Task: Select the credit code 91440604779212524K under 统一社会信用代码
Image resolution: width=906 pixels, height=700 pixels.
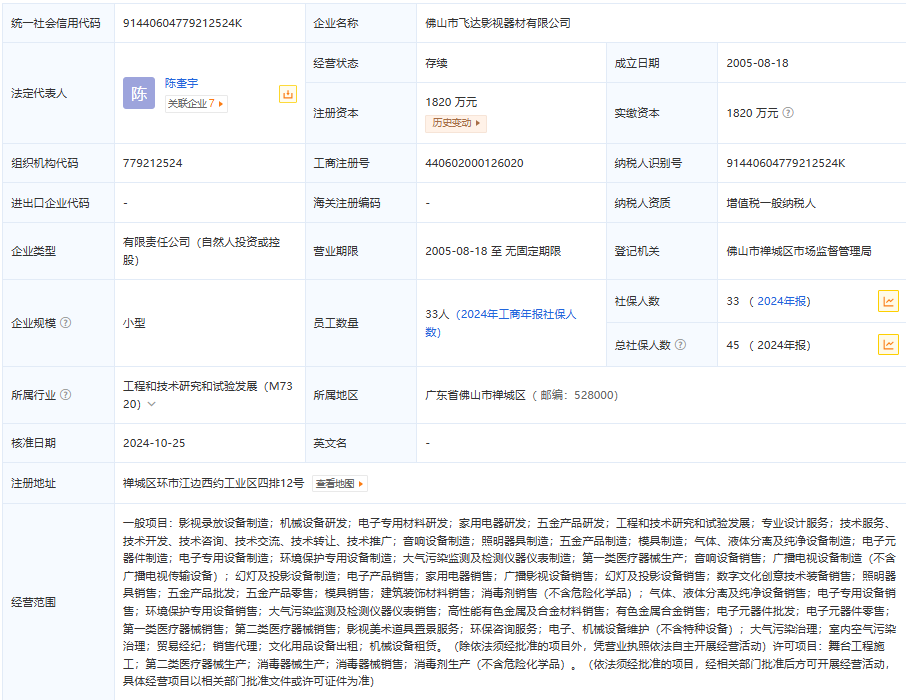Action: coord(183,23)
